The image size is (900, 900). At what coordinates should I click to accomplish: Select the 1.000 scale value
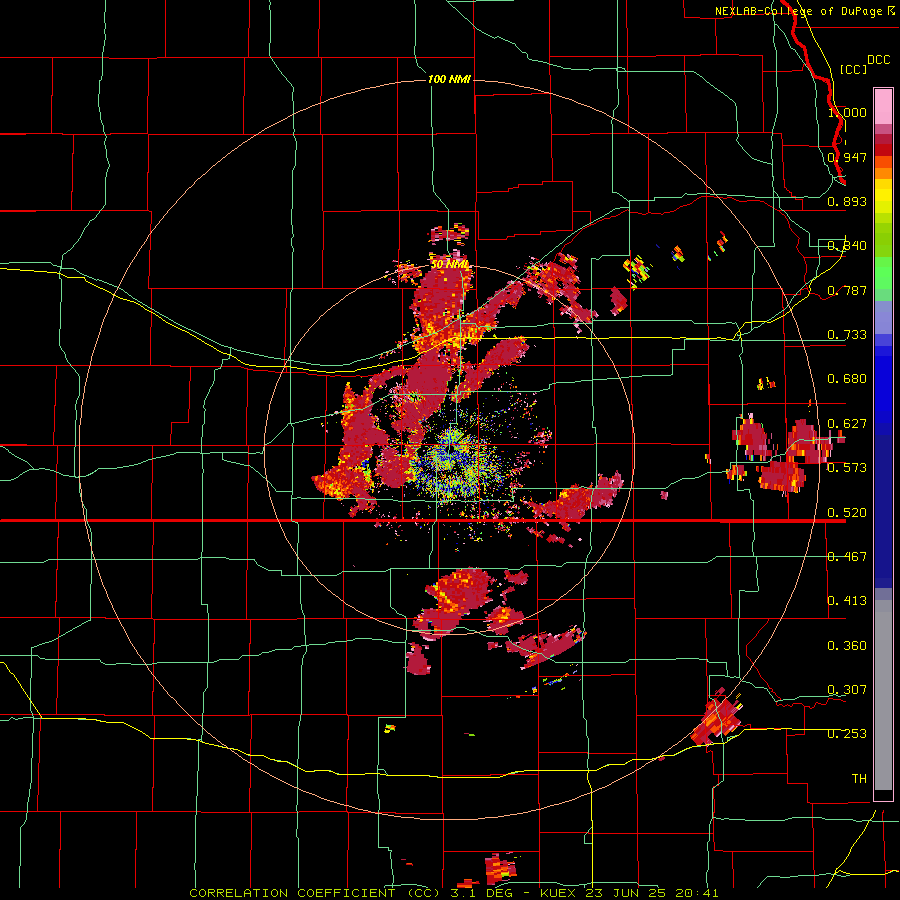(x=847, y=112)
